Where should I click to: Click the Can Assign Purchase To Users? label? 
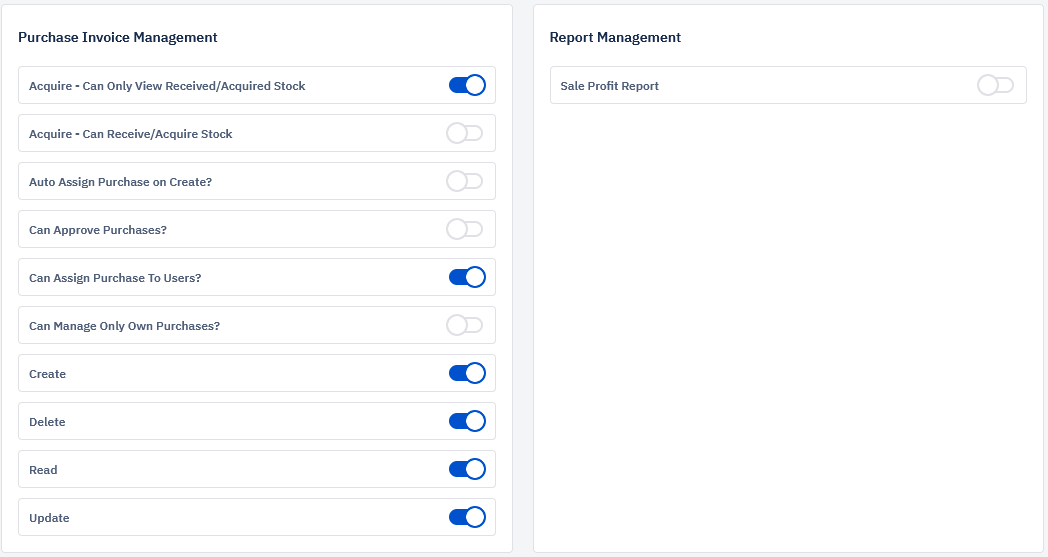115,278
